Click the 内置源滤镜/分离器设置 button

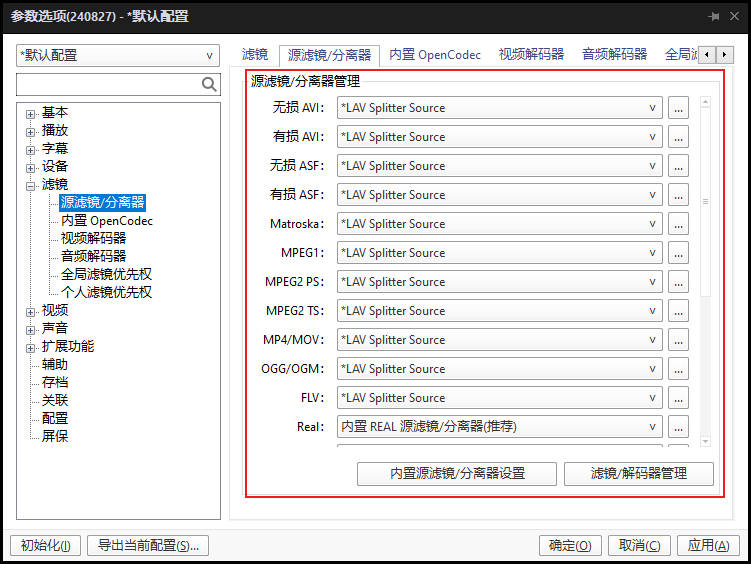(x=457, y=474)
